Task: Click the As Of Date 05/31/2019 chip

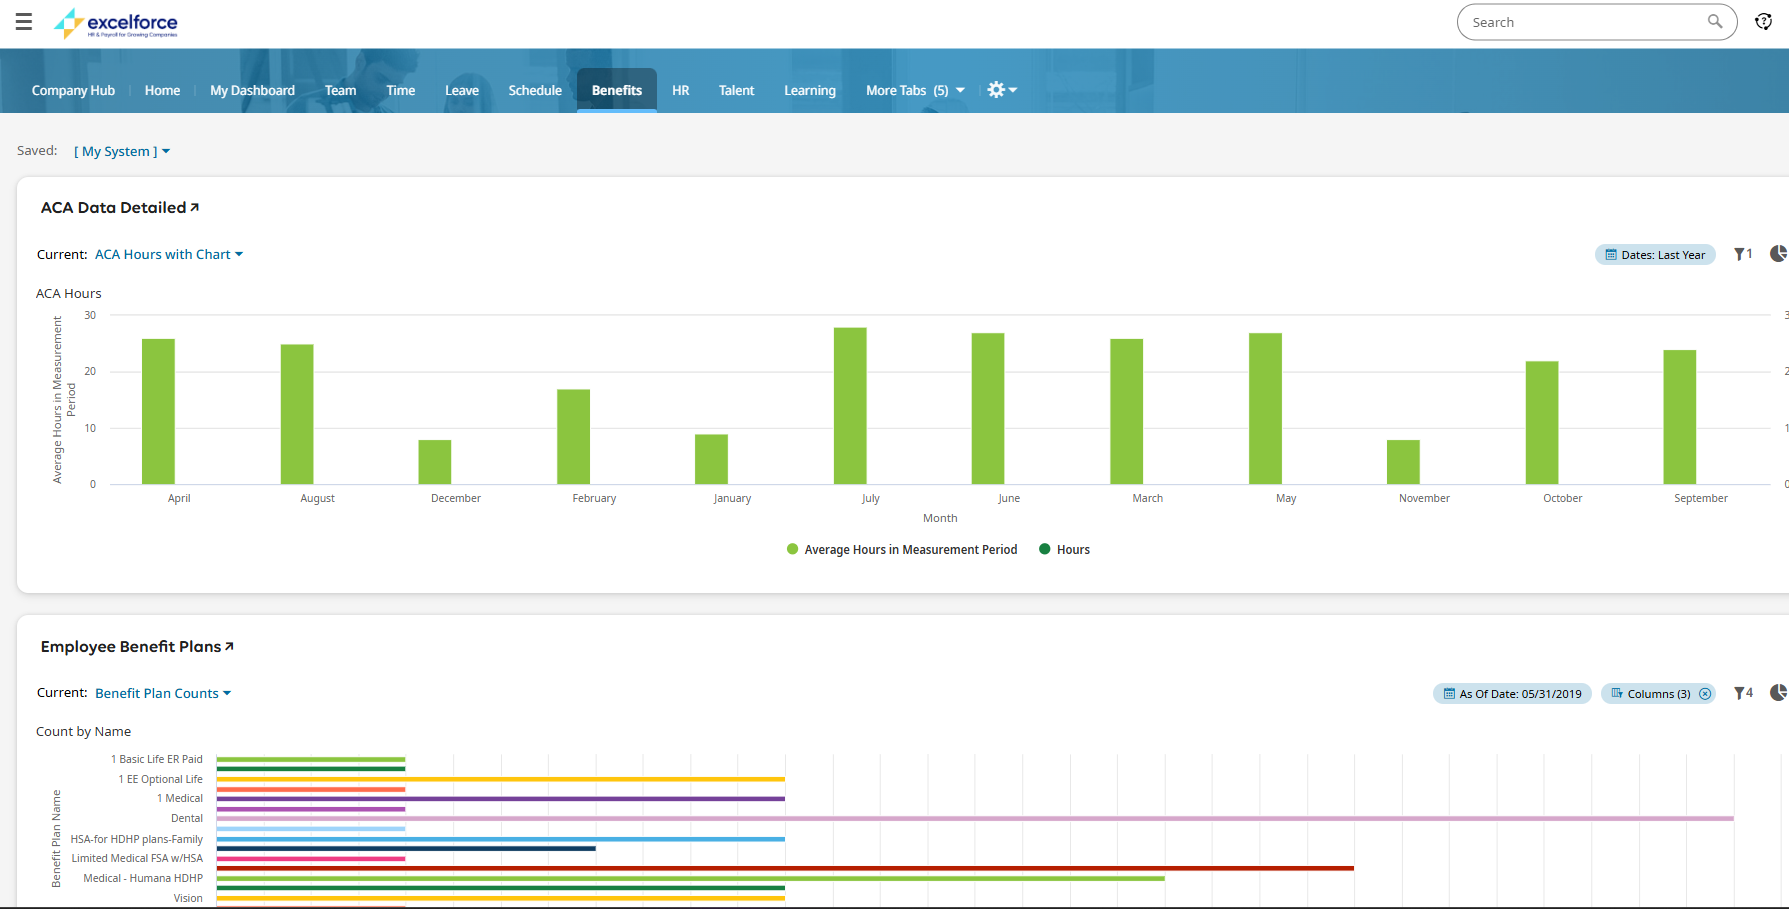Action: (1512, 694)
